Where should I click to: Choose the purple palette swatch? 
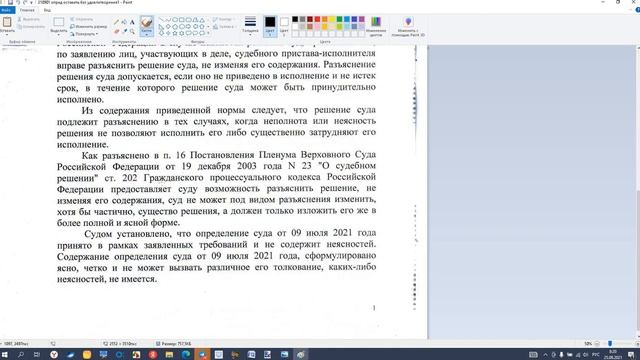361,19
